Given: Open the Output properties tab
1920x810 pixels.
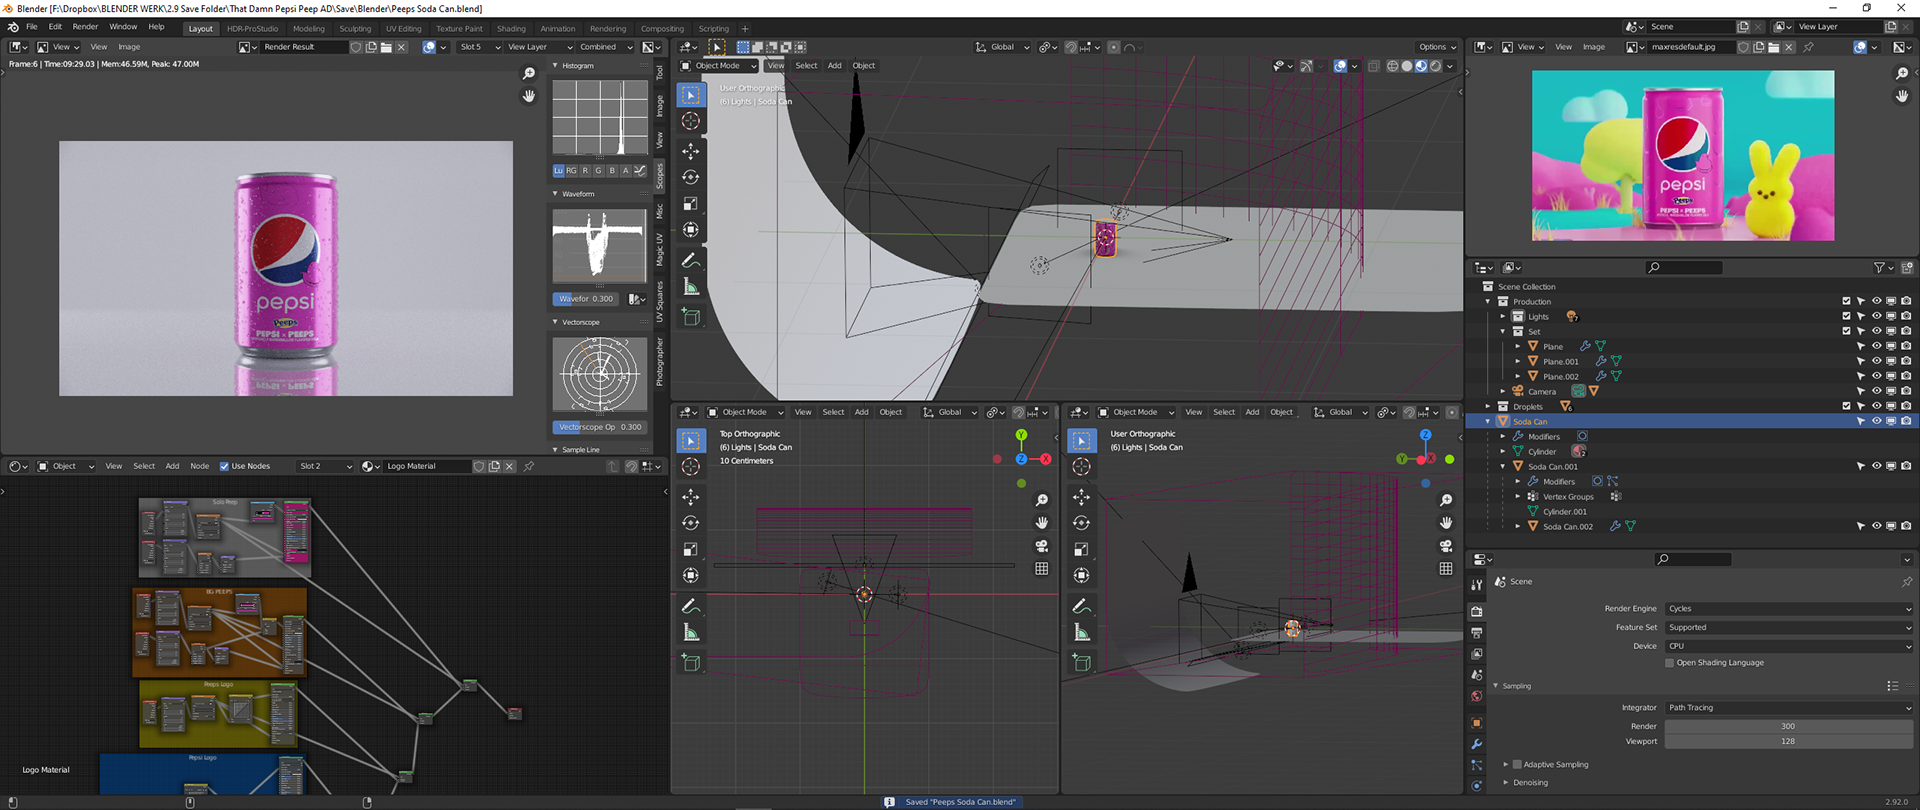Looking at the screenshot, I should [1477, 633].
